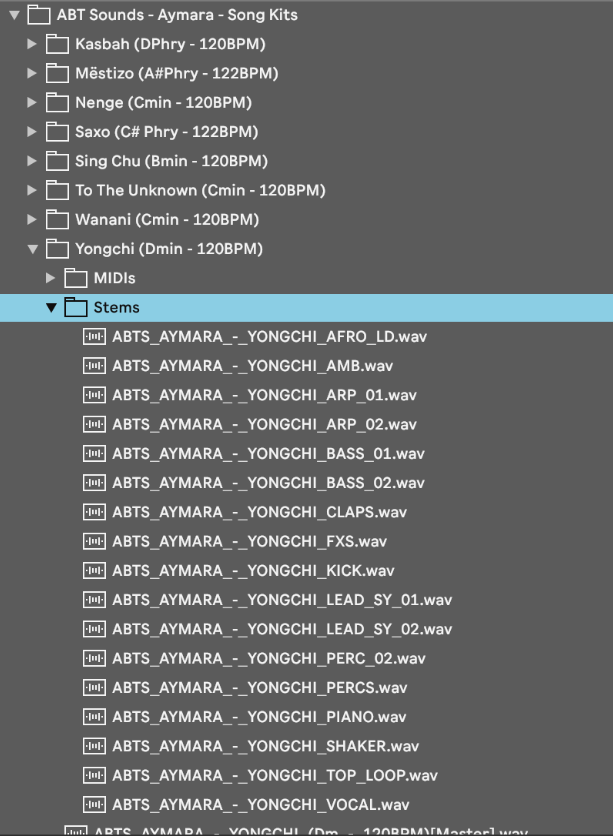Click the waveform icon beside YONGCHI_KICK.wav
The width and height of the screenshot is (613, 836).
coord(94,571)
